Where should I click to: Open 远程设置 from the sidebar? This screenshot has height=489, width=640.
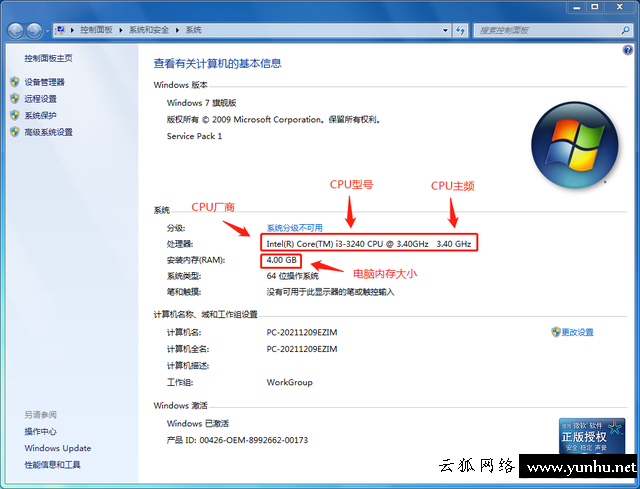[x=40, y=99]
